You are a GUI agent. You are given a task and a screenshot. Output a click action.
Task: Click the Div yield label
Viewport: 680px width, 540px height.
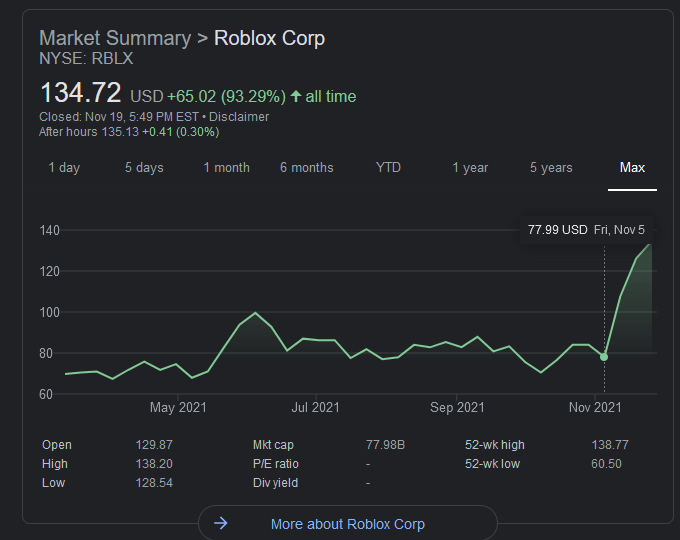[275, 483]
